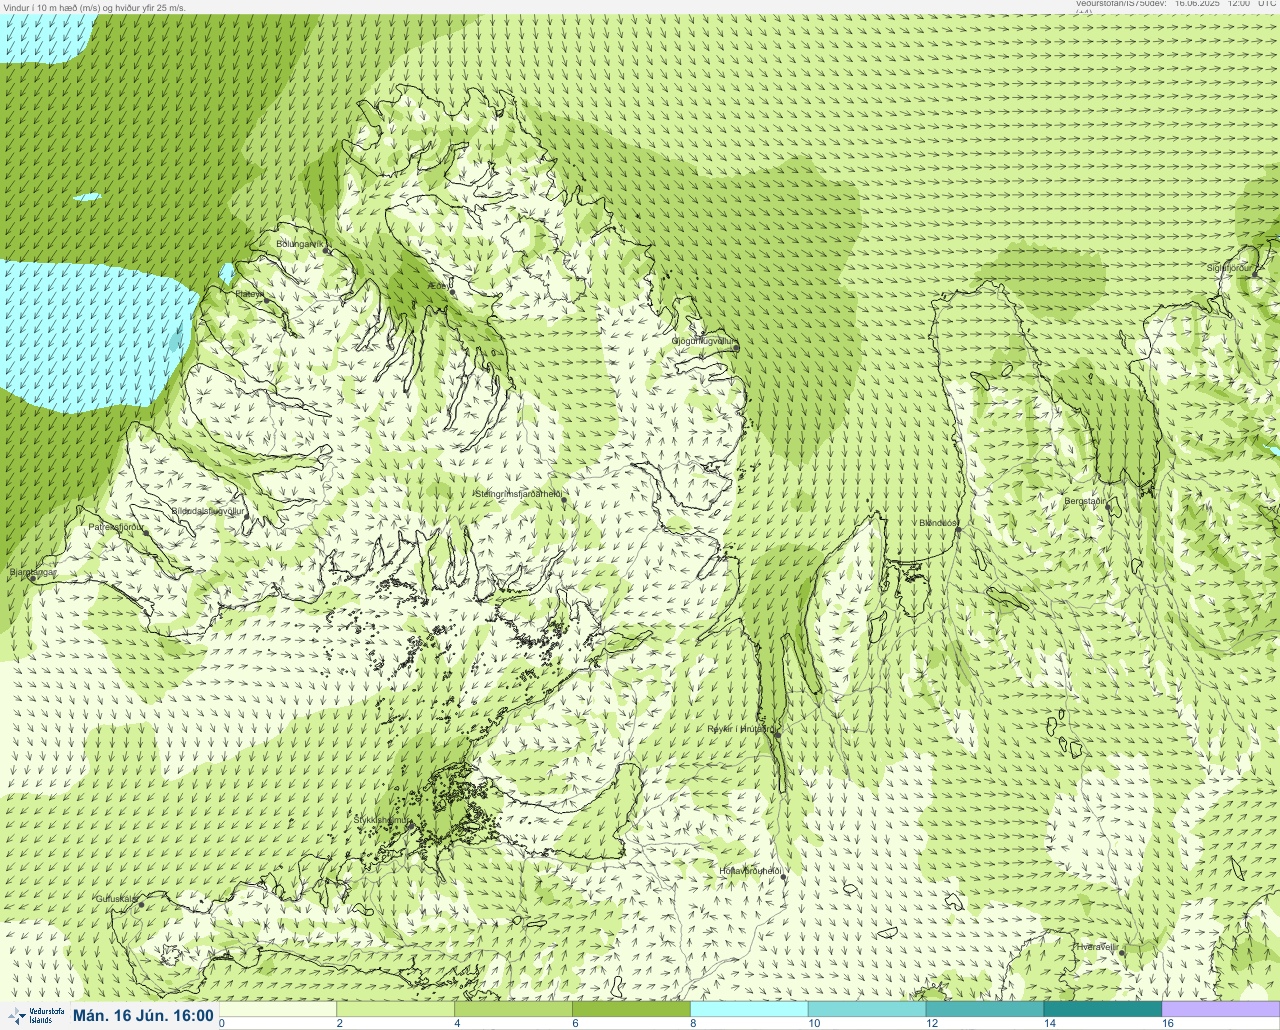Click the '16.06.2025 12:00 UTC' run time
Viewport: 1280px width, 1030px height.
(x=1225, y=4)
